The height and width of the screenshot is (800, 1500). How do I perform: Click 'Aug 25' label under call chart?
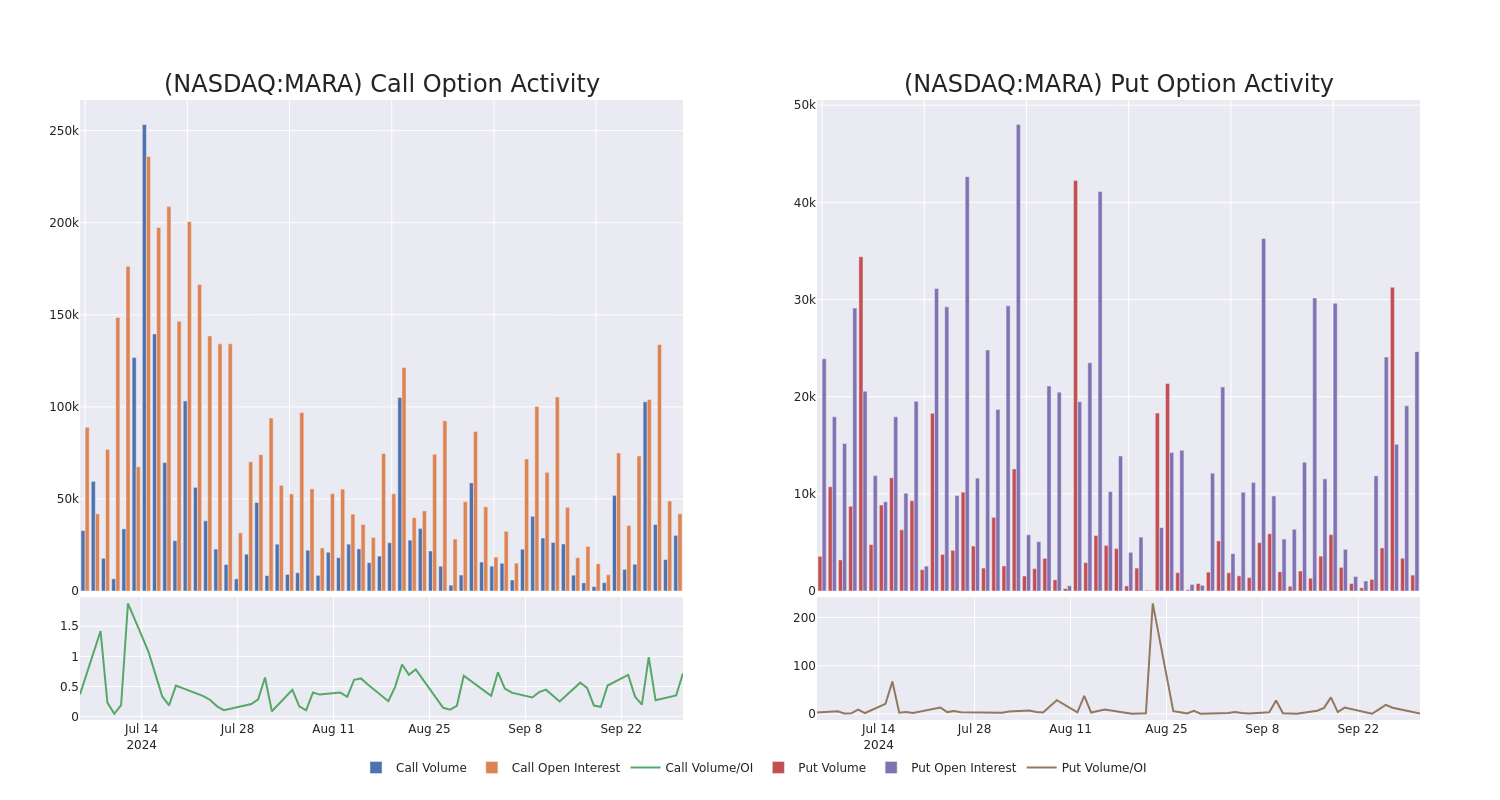coord(429,729)
